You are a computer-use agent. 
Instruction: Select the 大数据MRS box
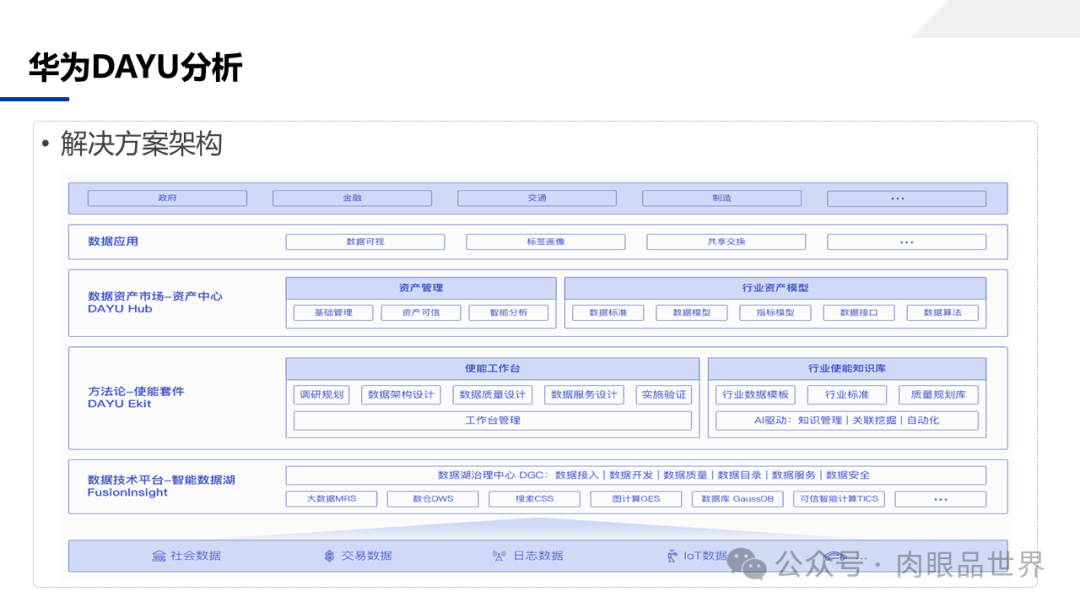331,499
